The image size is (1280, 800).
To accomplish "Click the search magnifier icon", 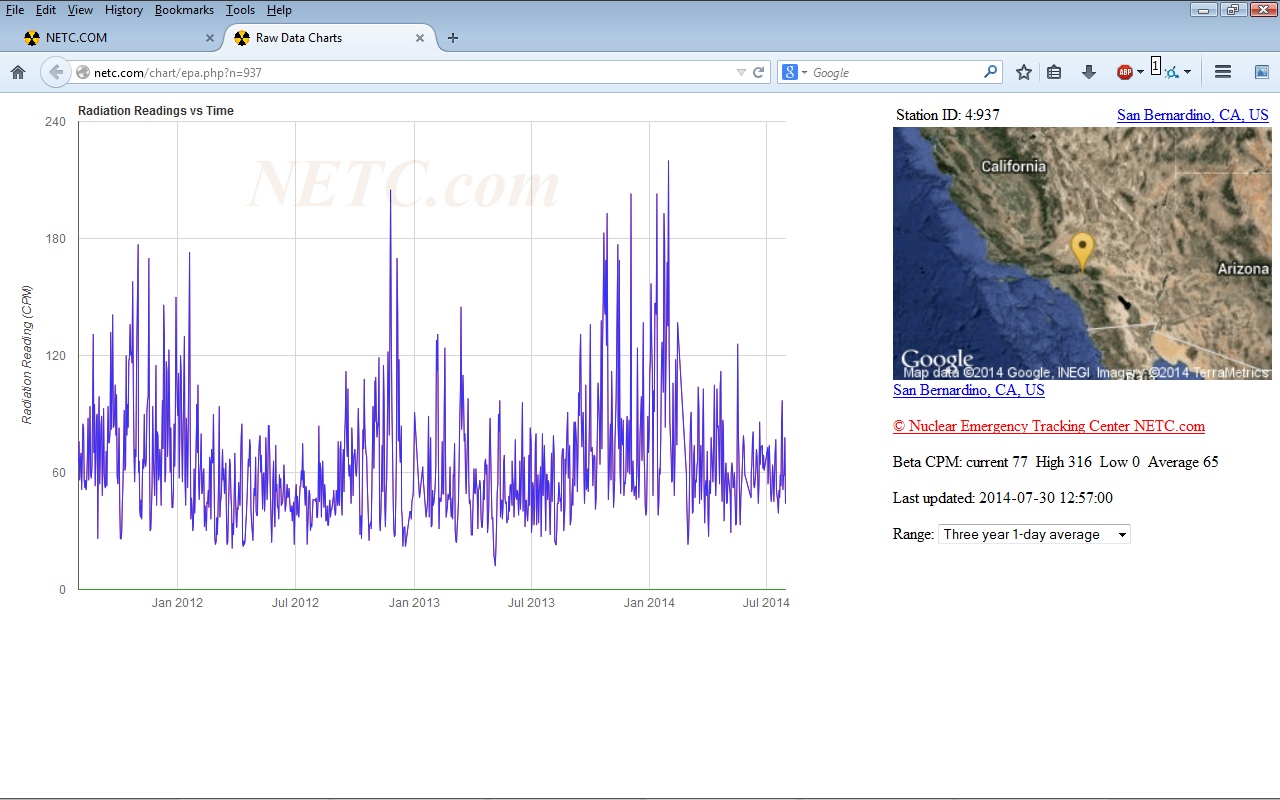I will pyautogui.click(x=990, y=72).
